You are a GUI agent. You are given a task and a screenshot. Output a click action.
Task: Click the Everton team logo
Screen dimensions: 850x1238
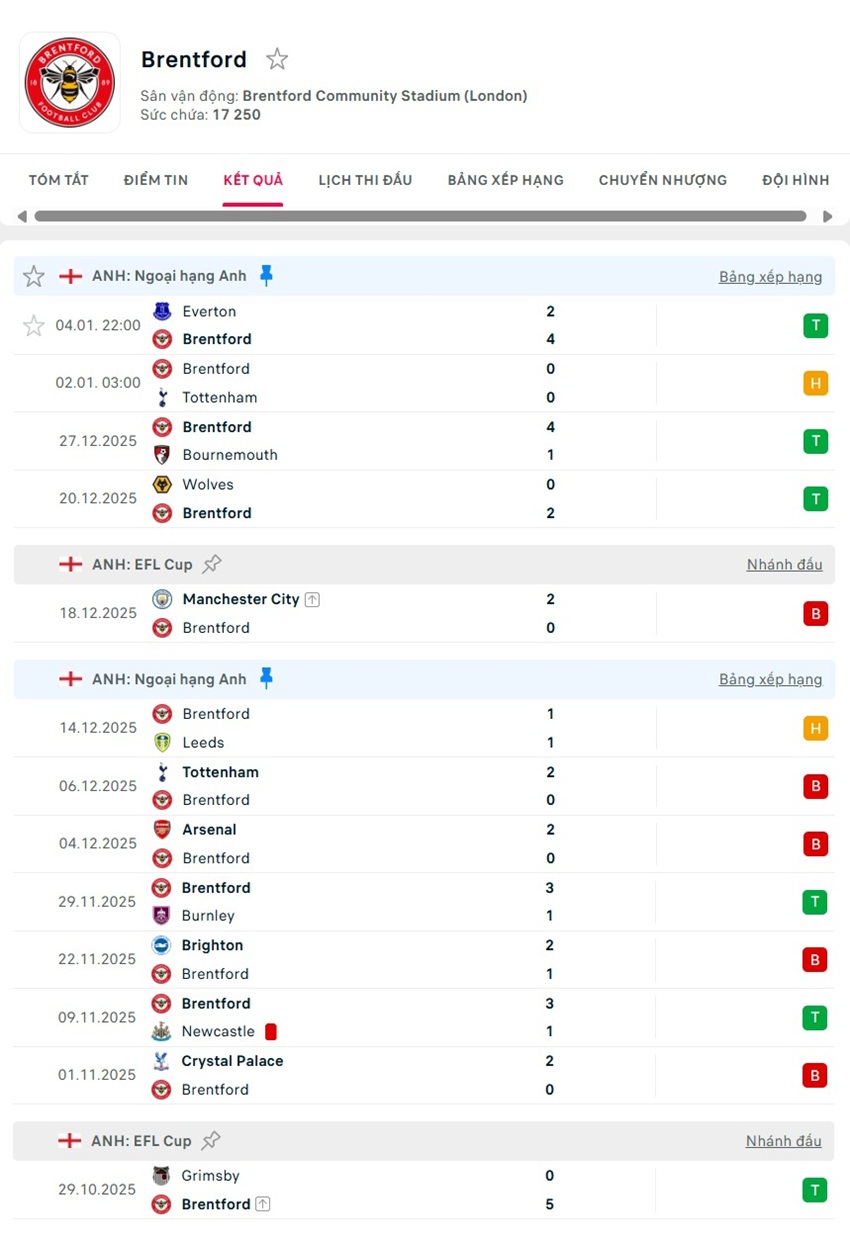(163, 311)
